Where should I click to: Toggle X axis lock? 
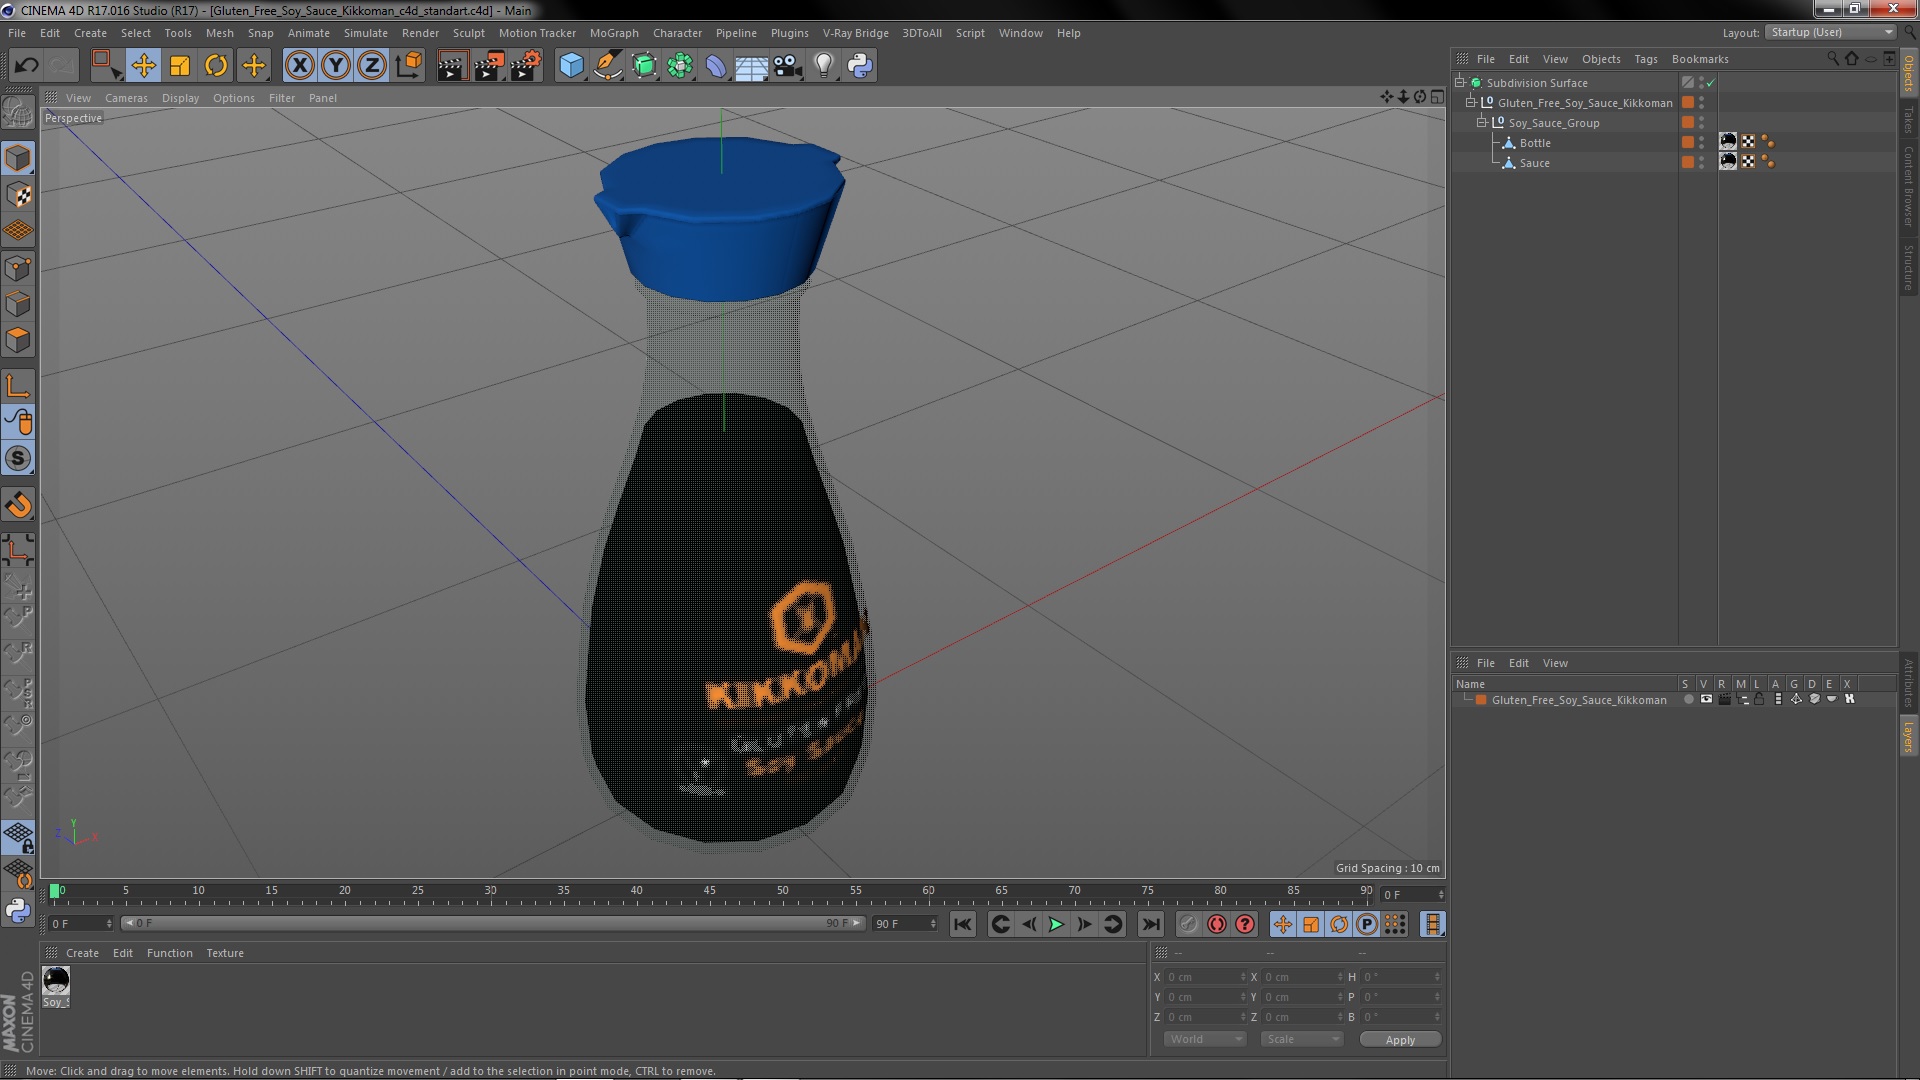click(x=299, y=66)
